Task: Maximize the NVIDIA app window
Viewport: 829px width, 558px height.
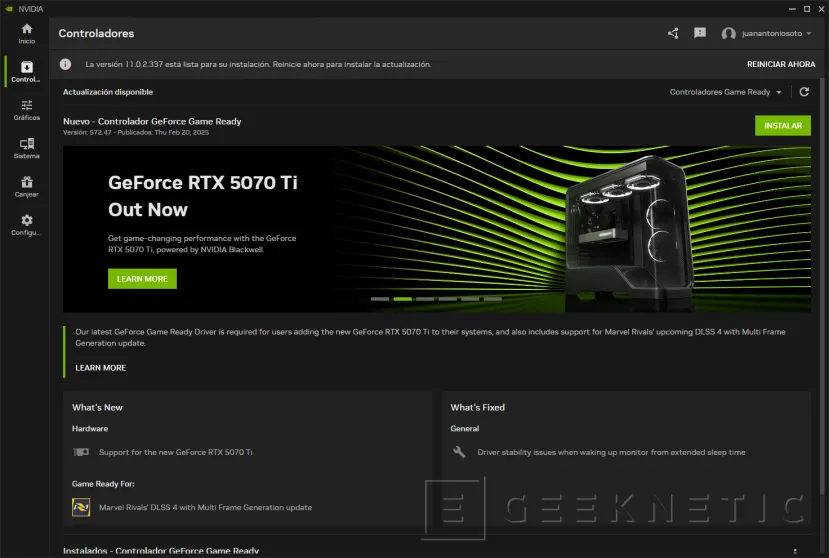Action: tap(807, 9)
